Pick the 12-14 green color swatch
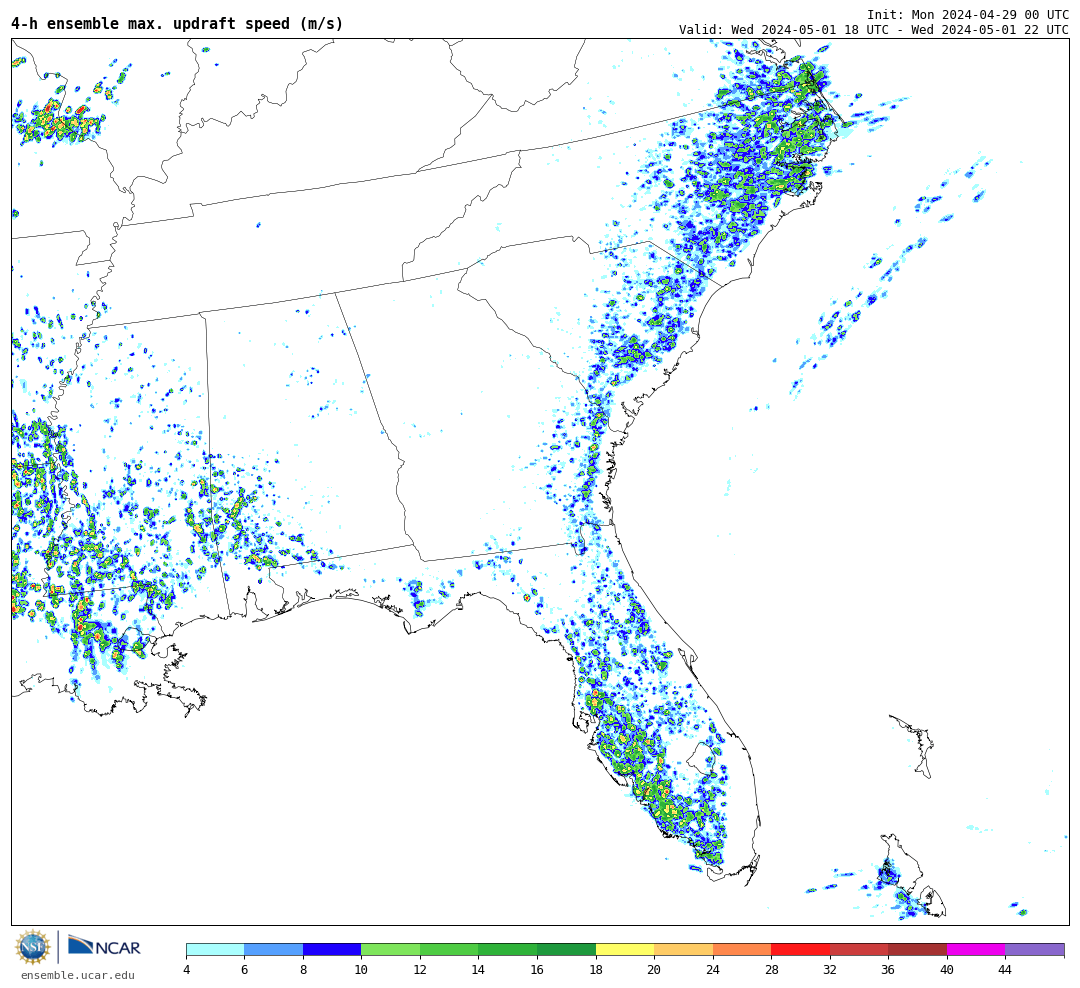Image resolution: width=1080 pixels, height=988 pixels. pos(449,949)
